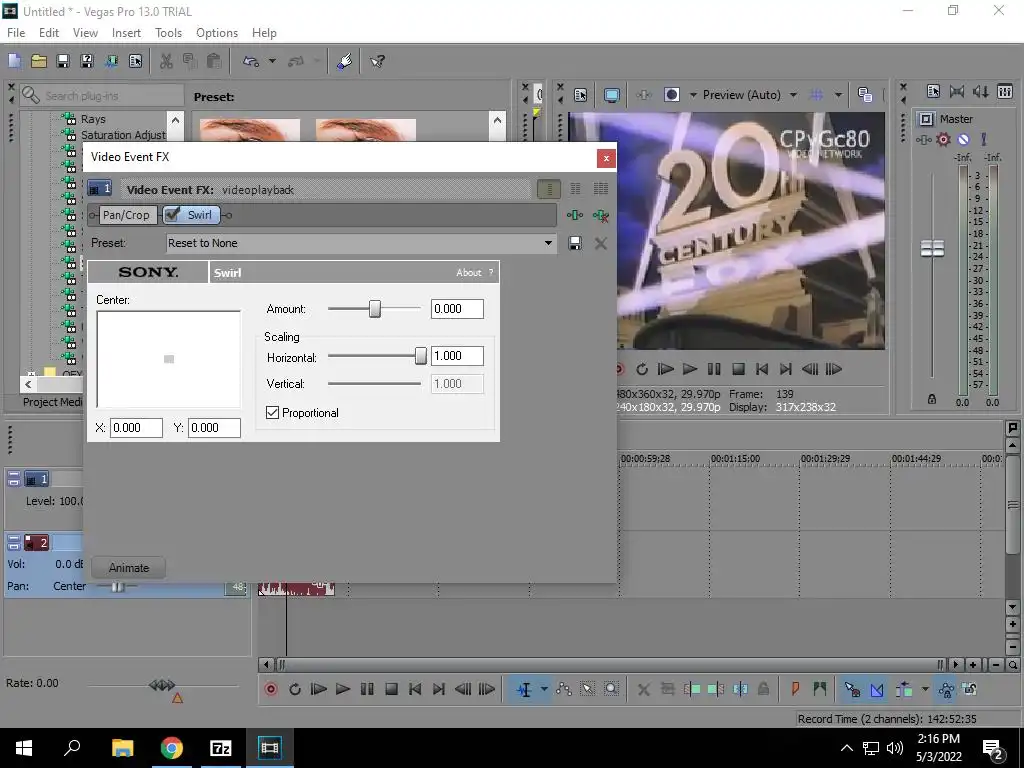Open the File menu

16,33
